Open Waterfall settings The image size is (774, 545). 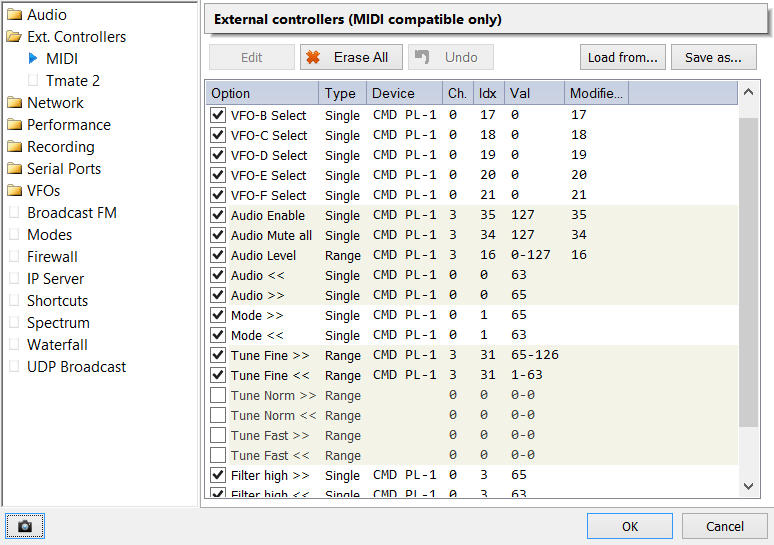pyautogui.click(x=57, y=345)
